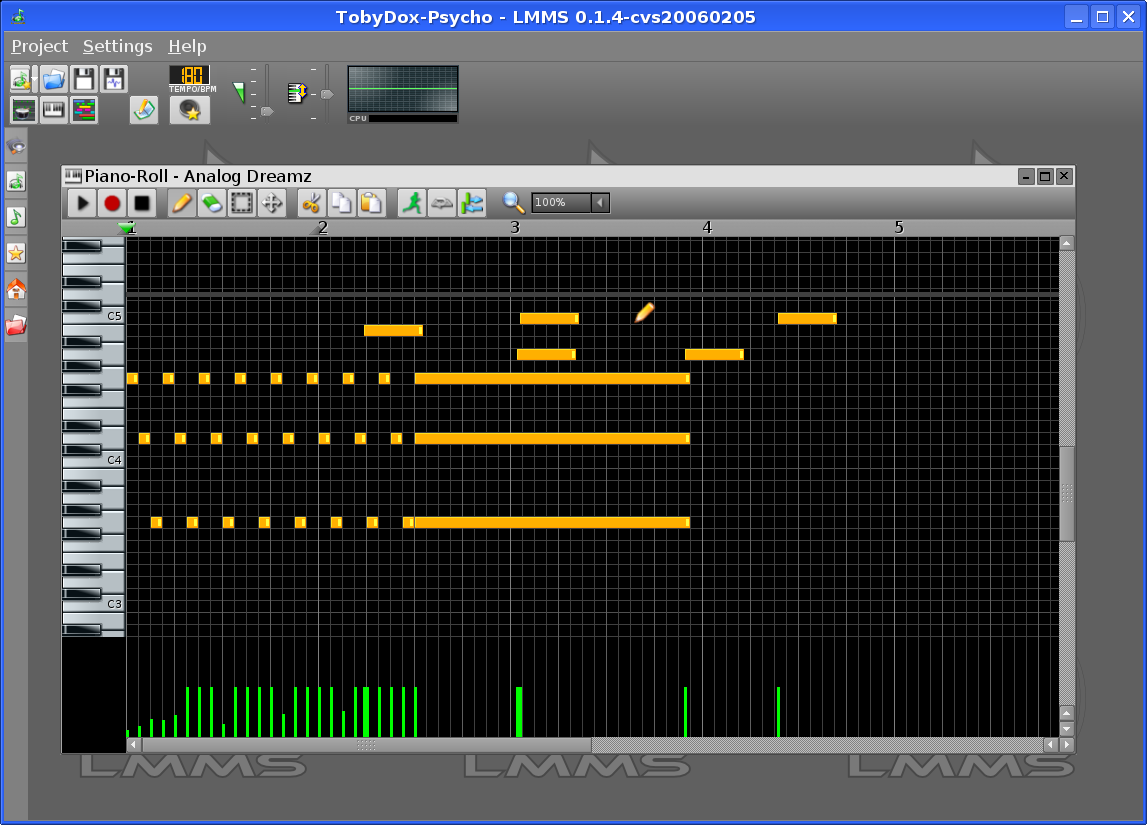This screenshot has width=1147, height=825.
Task: Open the dropdown arrow beside the new project button
Action: pyautogui.click(x=34, y=79)
